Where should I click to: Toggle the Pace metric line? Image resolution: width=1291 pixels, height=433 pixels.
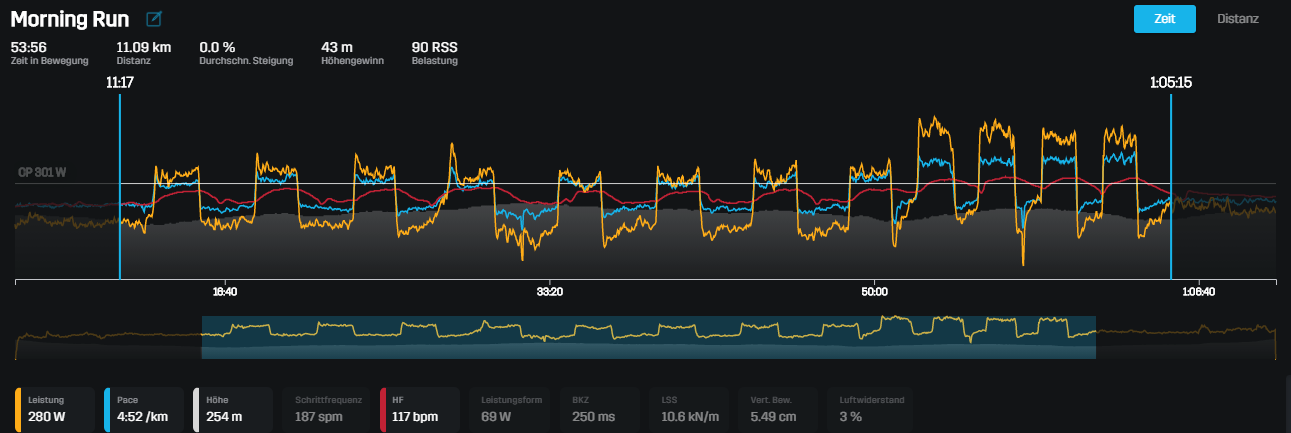pos(143,409)
